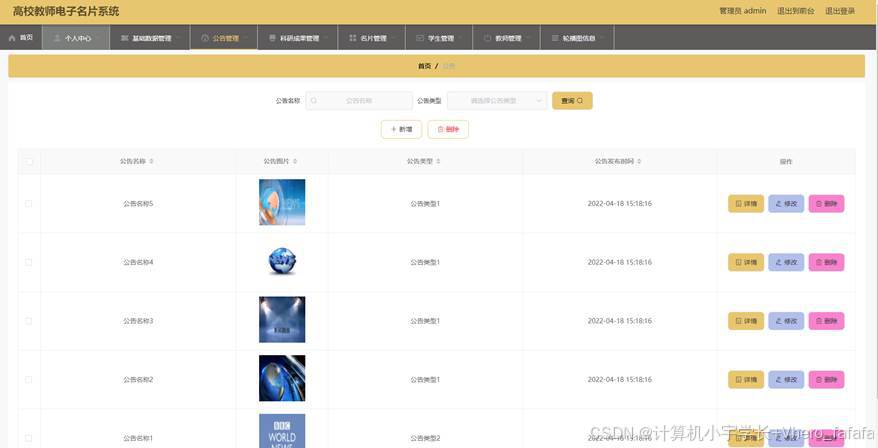The height and width of the screenshot is (448, 878).
Task: Expand the 基础数据管理 menu
Action: (x=150, y=38)
